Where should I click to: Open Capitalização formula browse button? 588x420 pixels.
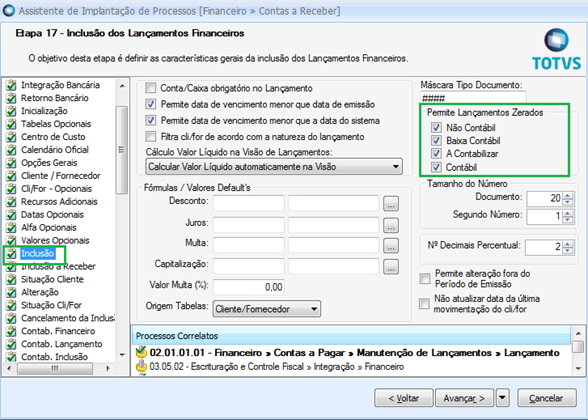391,267
